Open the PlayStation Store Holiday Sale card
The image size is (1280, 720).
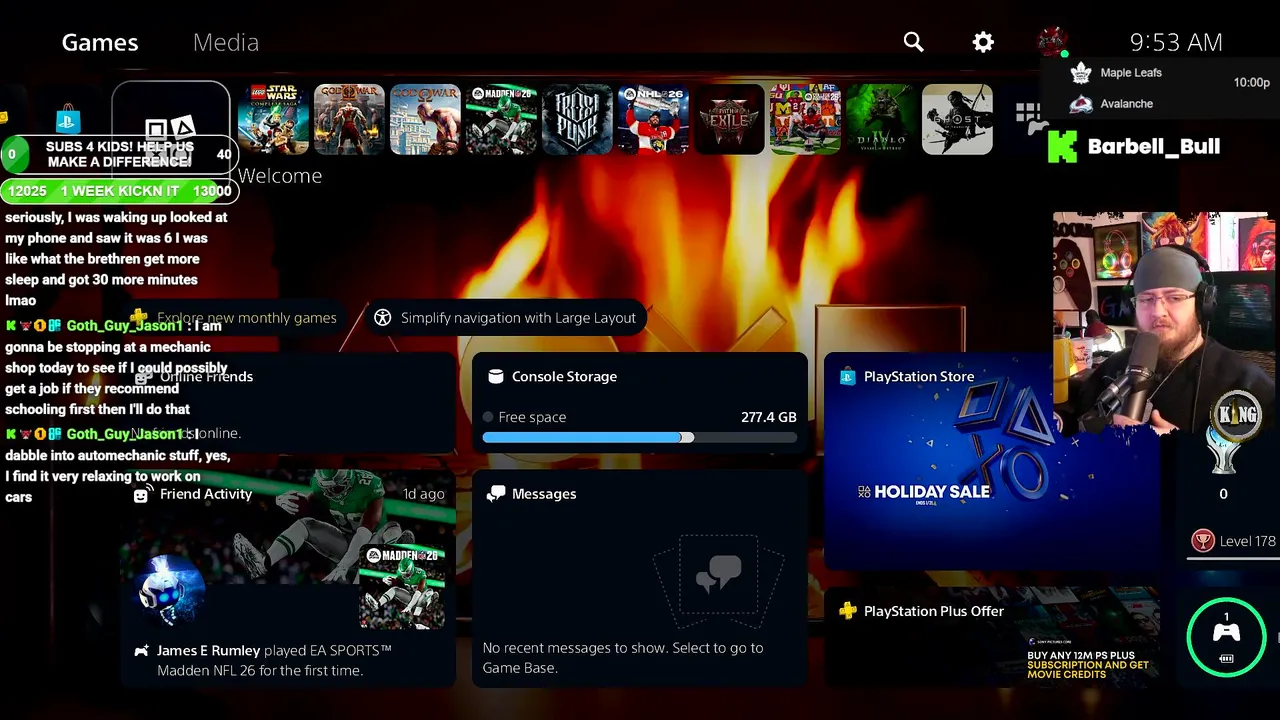click(x=992, y=461)
